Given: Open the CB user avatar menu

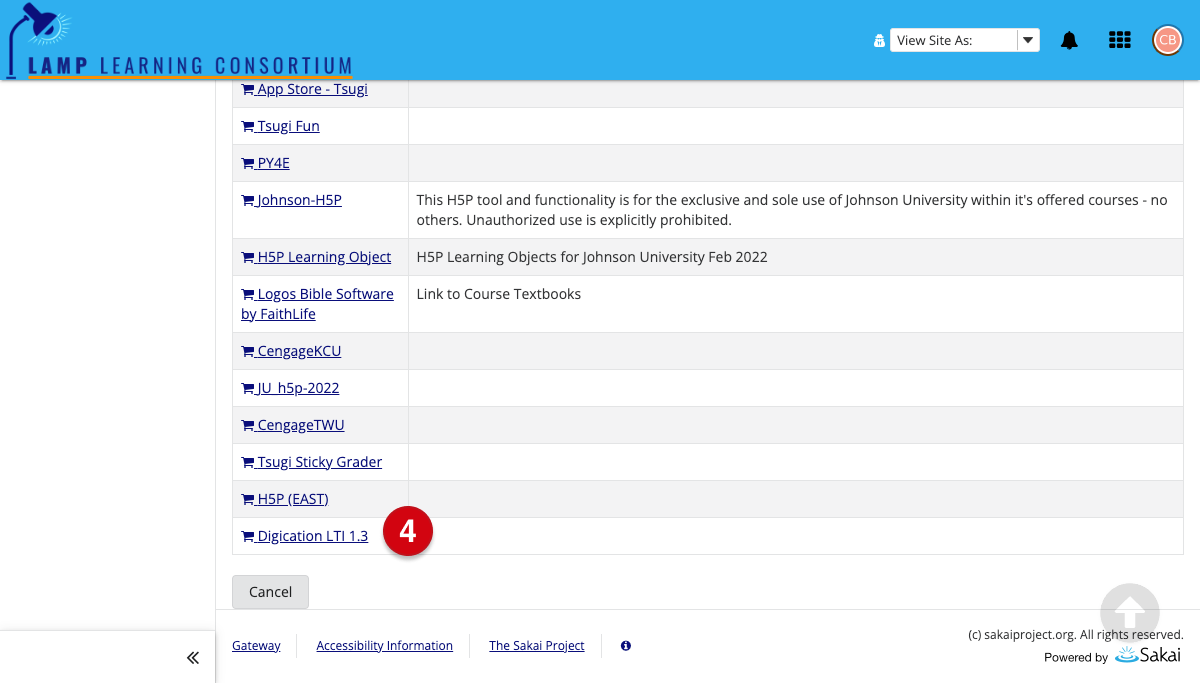Looking at the screenshot, I should tap(1167, 40).
